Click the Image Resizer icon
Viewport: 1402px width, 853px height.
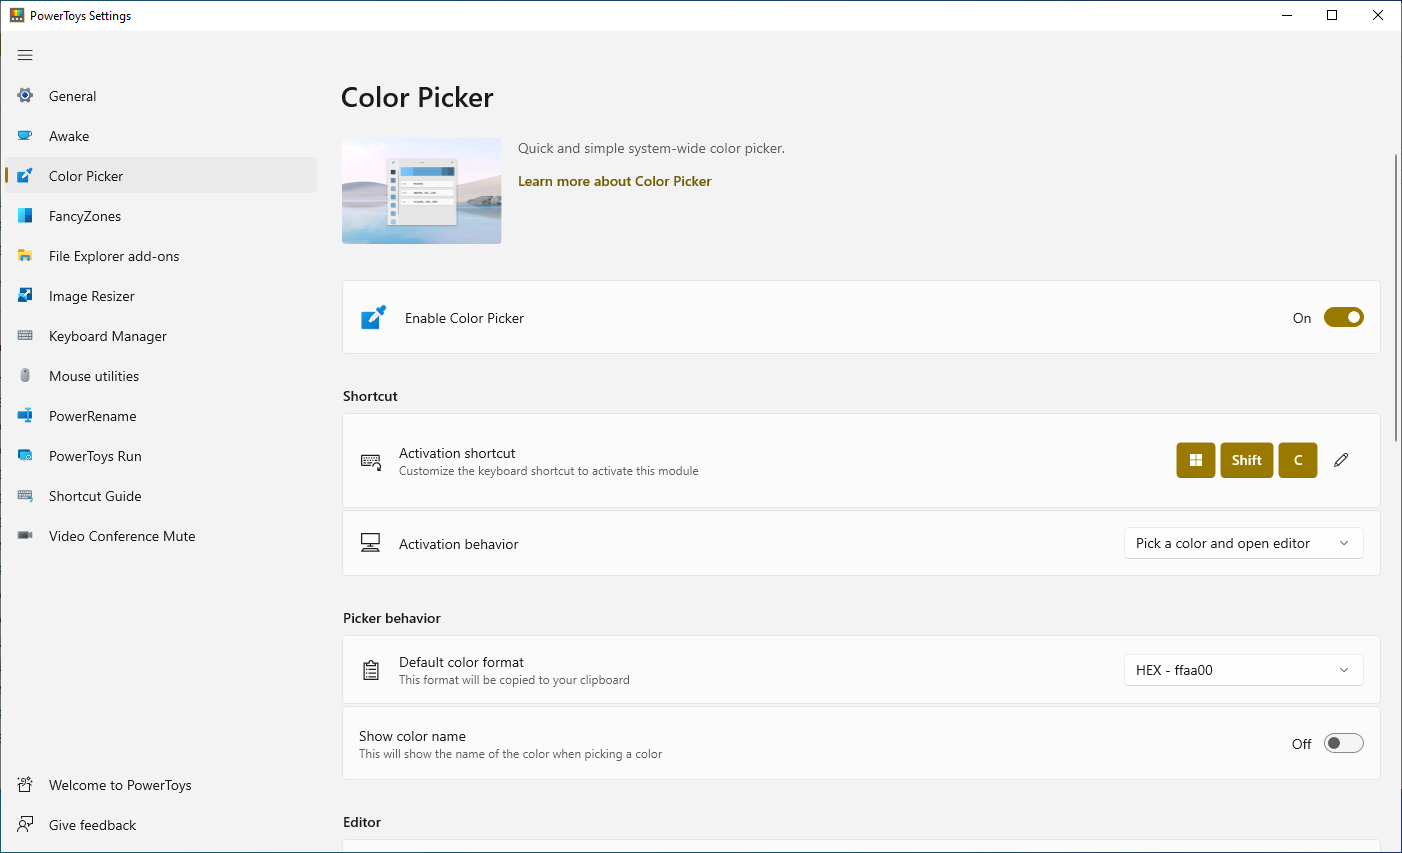pos(25,296)
